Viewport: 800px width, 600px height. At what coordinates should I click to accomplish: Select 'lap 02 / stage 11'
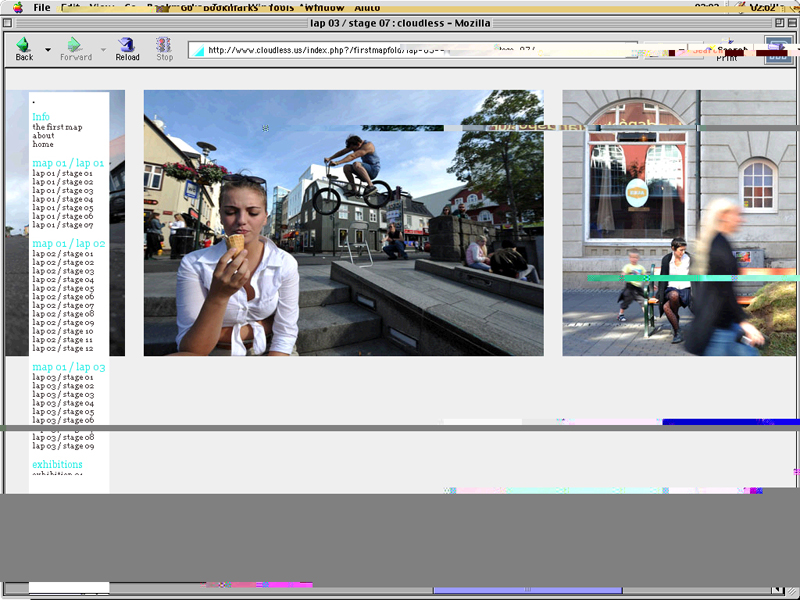coord(63,340)
